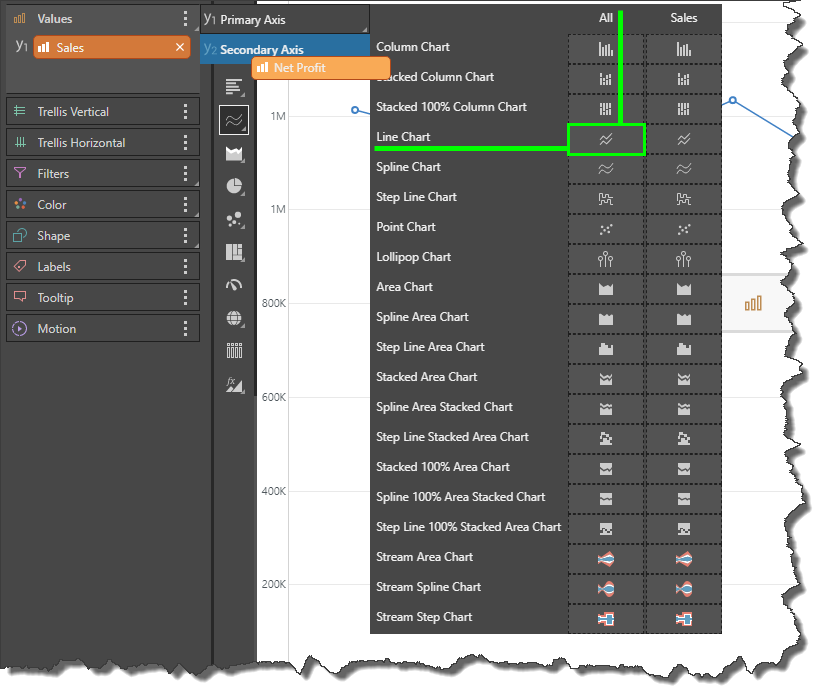Expand Trellis Vertical three-dot options menu
826x699 pixels.
click(185, 111)
